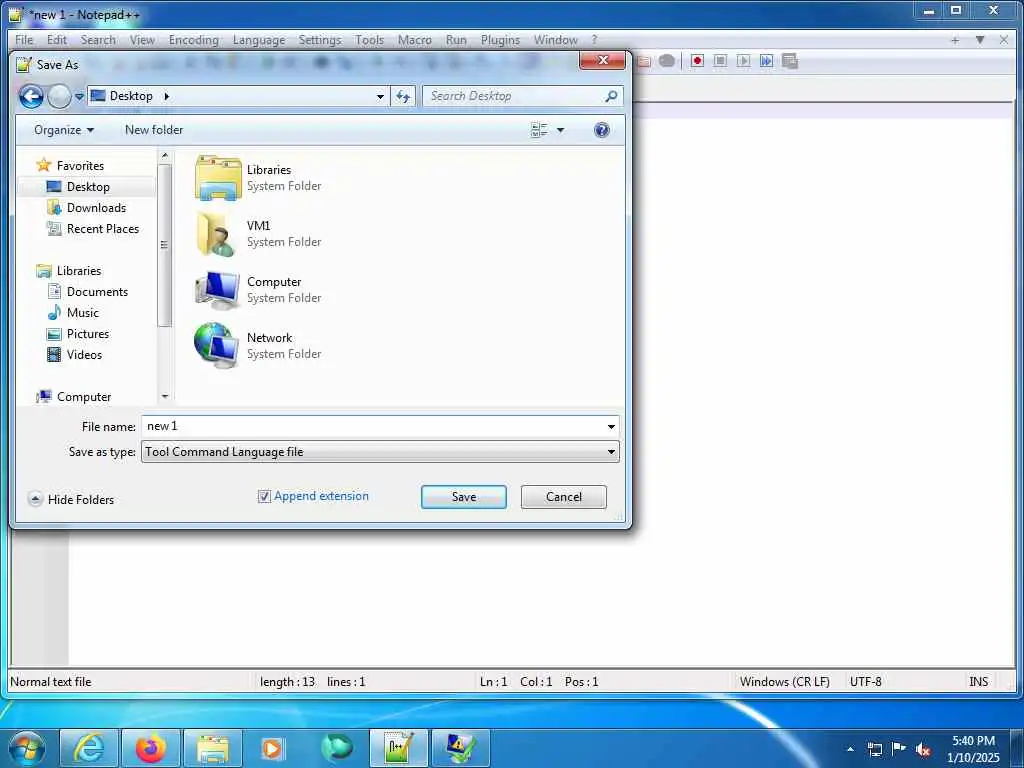The width and height of the screenshot is (1024, 768).
Task: Click the Add new tab plus button
Action: pyautogui.click(x=955, y=40)
